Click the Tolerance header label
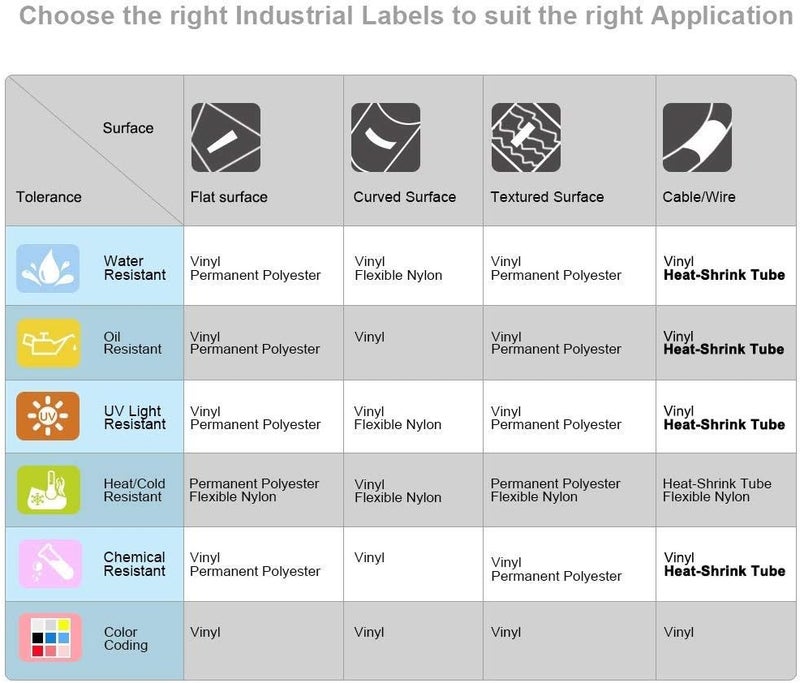The image size is (800, 683). click(48, 197)
